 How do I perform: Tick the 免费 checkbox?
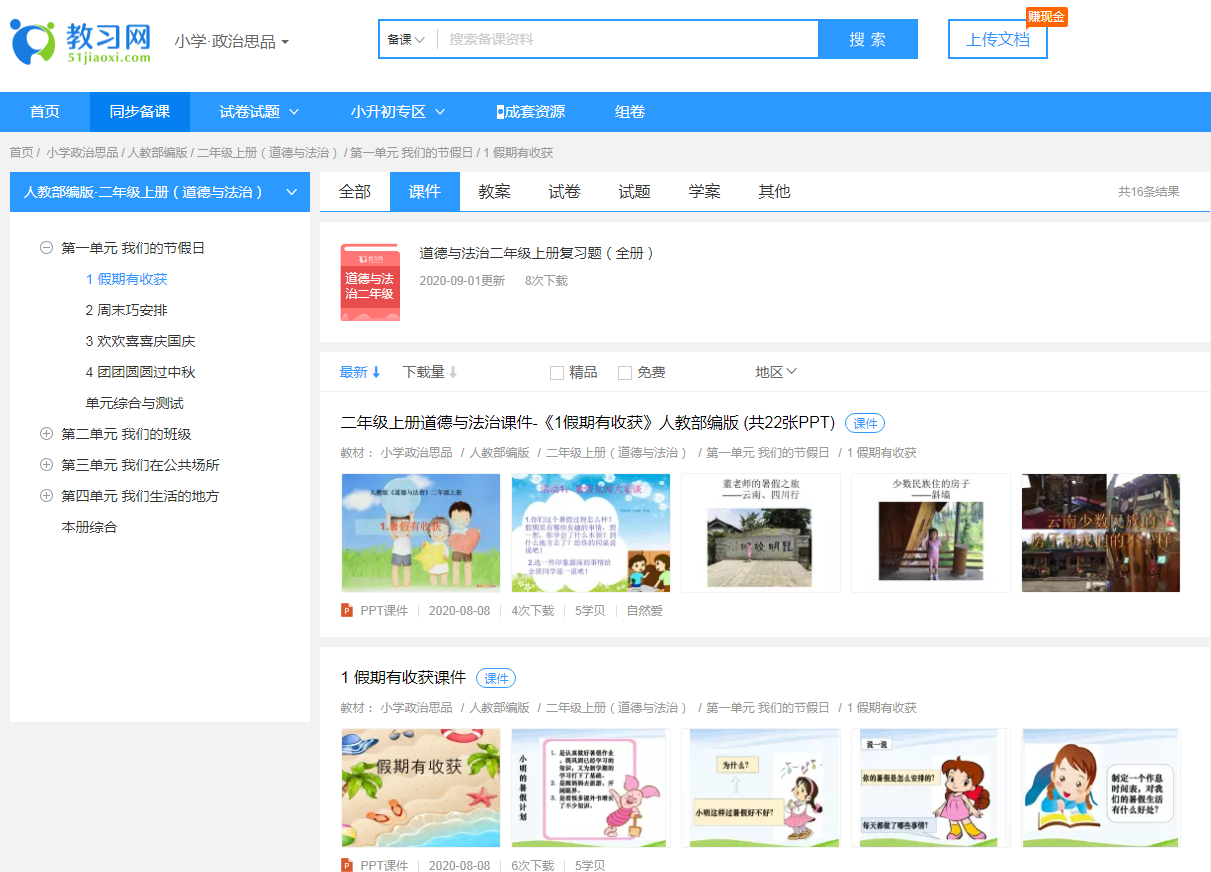625,373
